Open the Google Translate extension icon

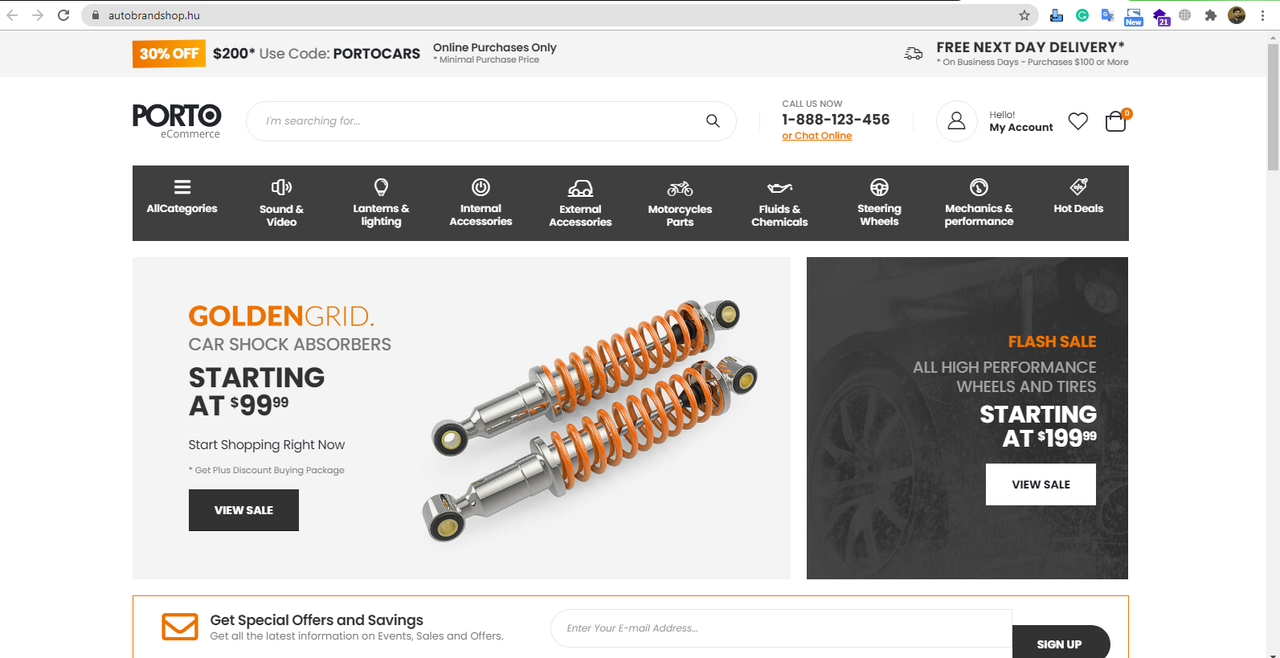(1107, 15)
